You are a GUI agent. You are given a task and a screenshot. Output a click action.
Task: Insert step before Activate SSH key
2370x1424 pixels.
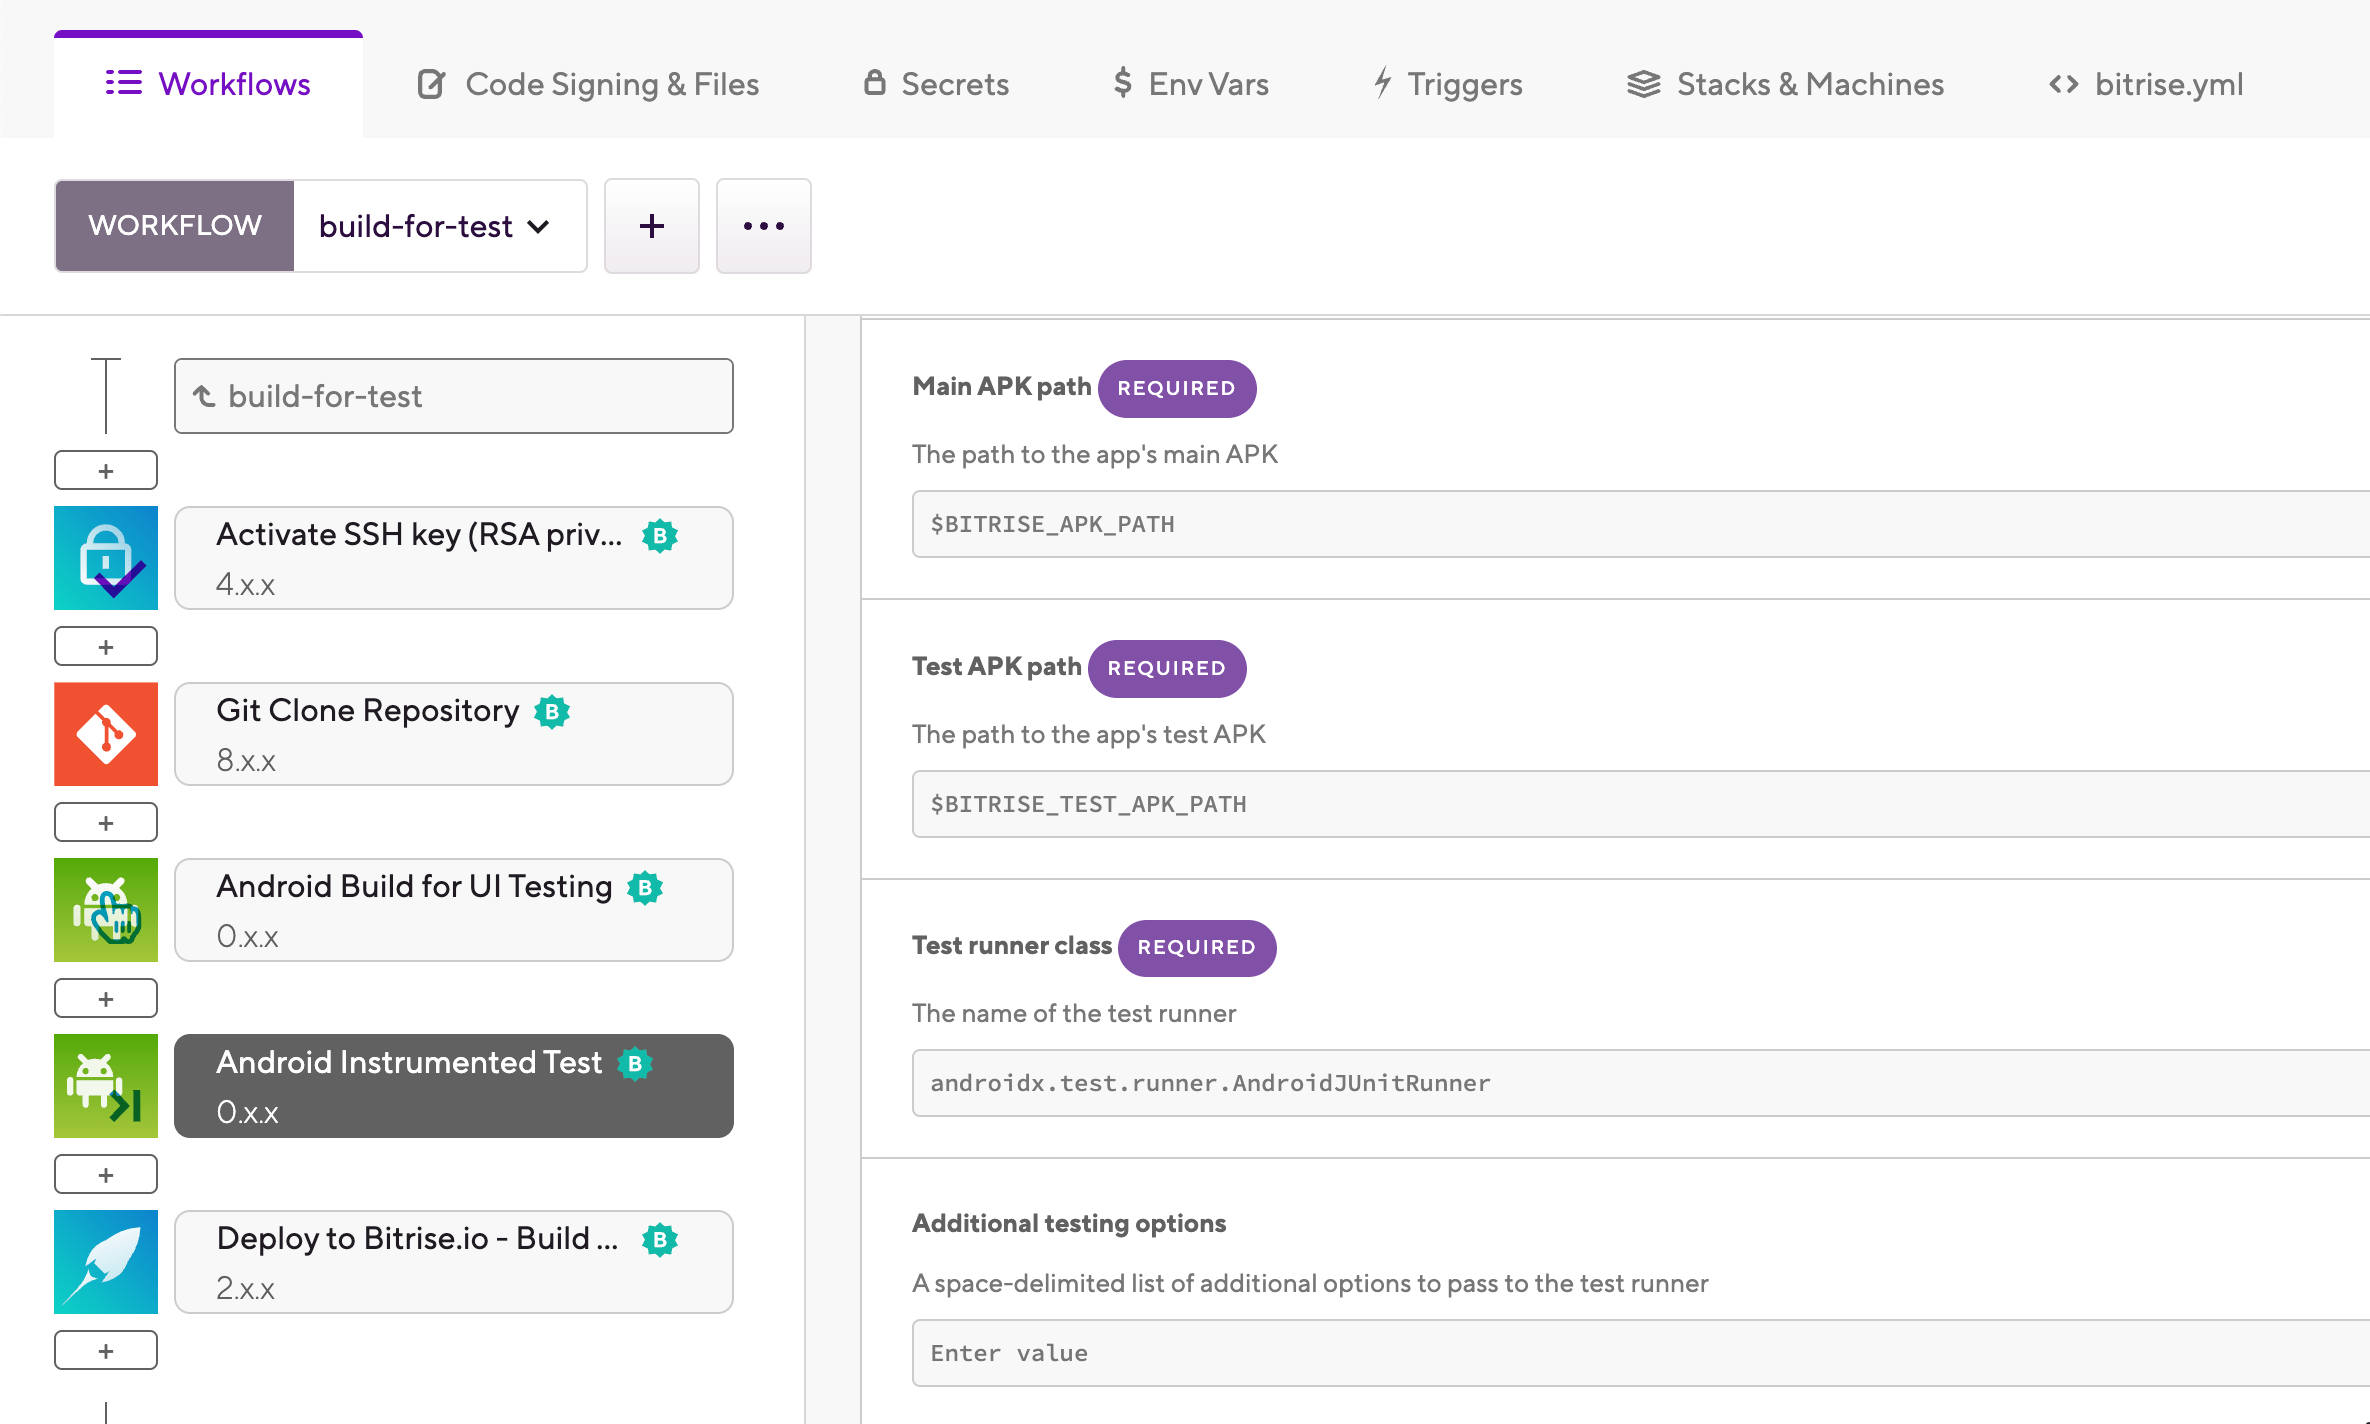pyautogui.click(x=105, y=470)
